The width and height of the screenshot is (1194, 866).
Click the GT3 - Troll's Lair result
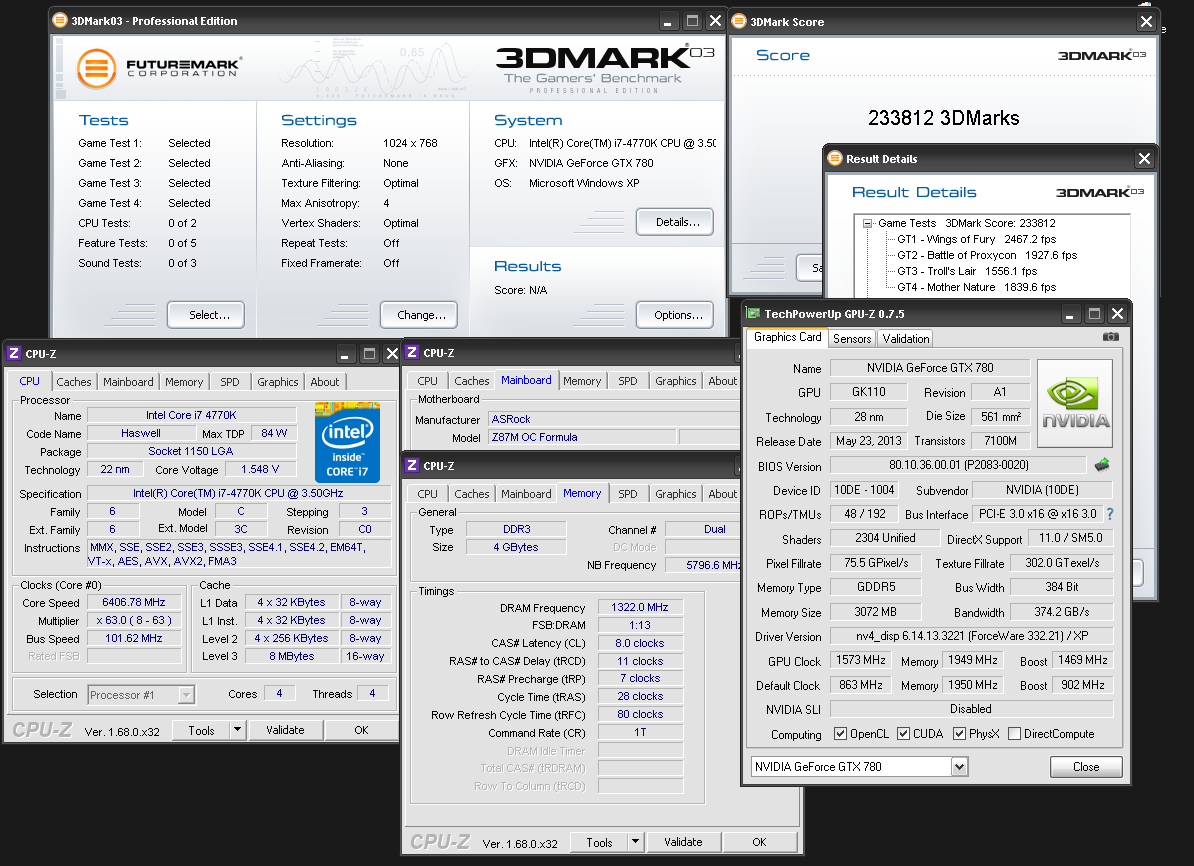tap(967, 271)
